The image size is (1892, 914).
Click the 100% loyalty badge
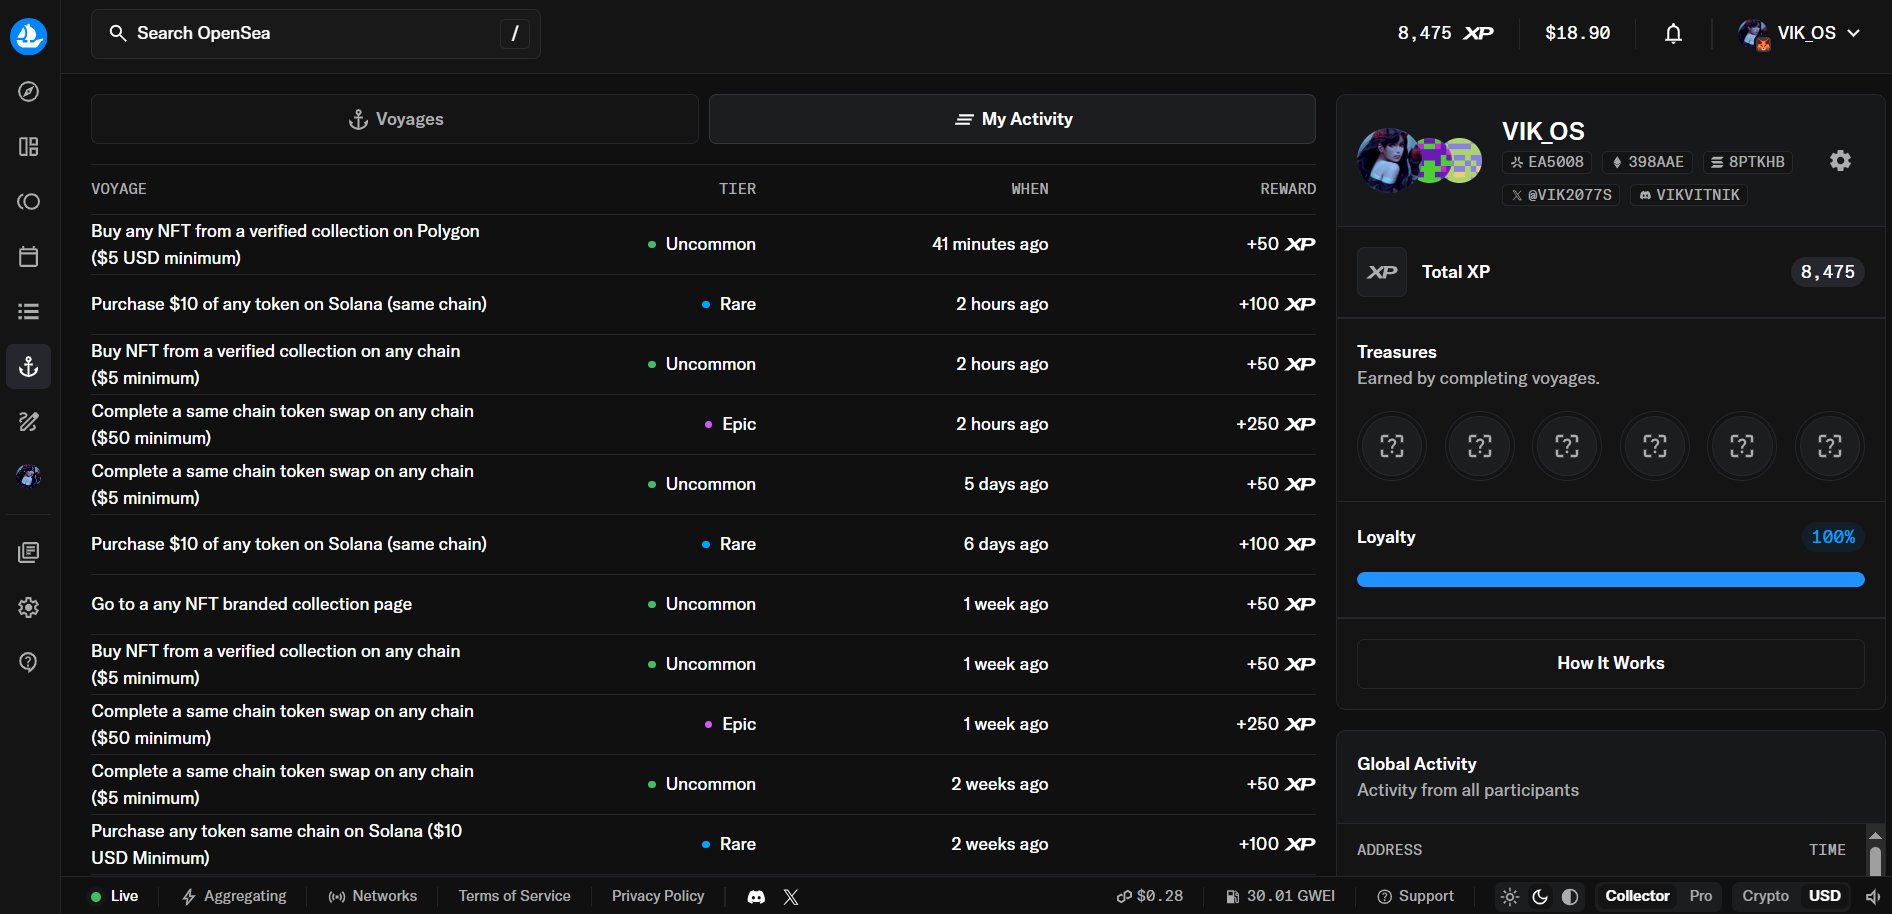[1833, 537]
